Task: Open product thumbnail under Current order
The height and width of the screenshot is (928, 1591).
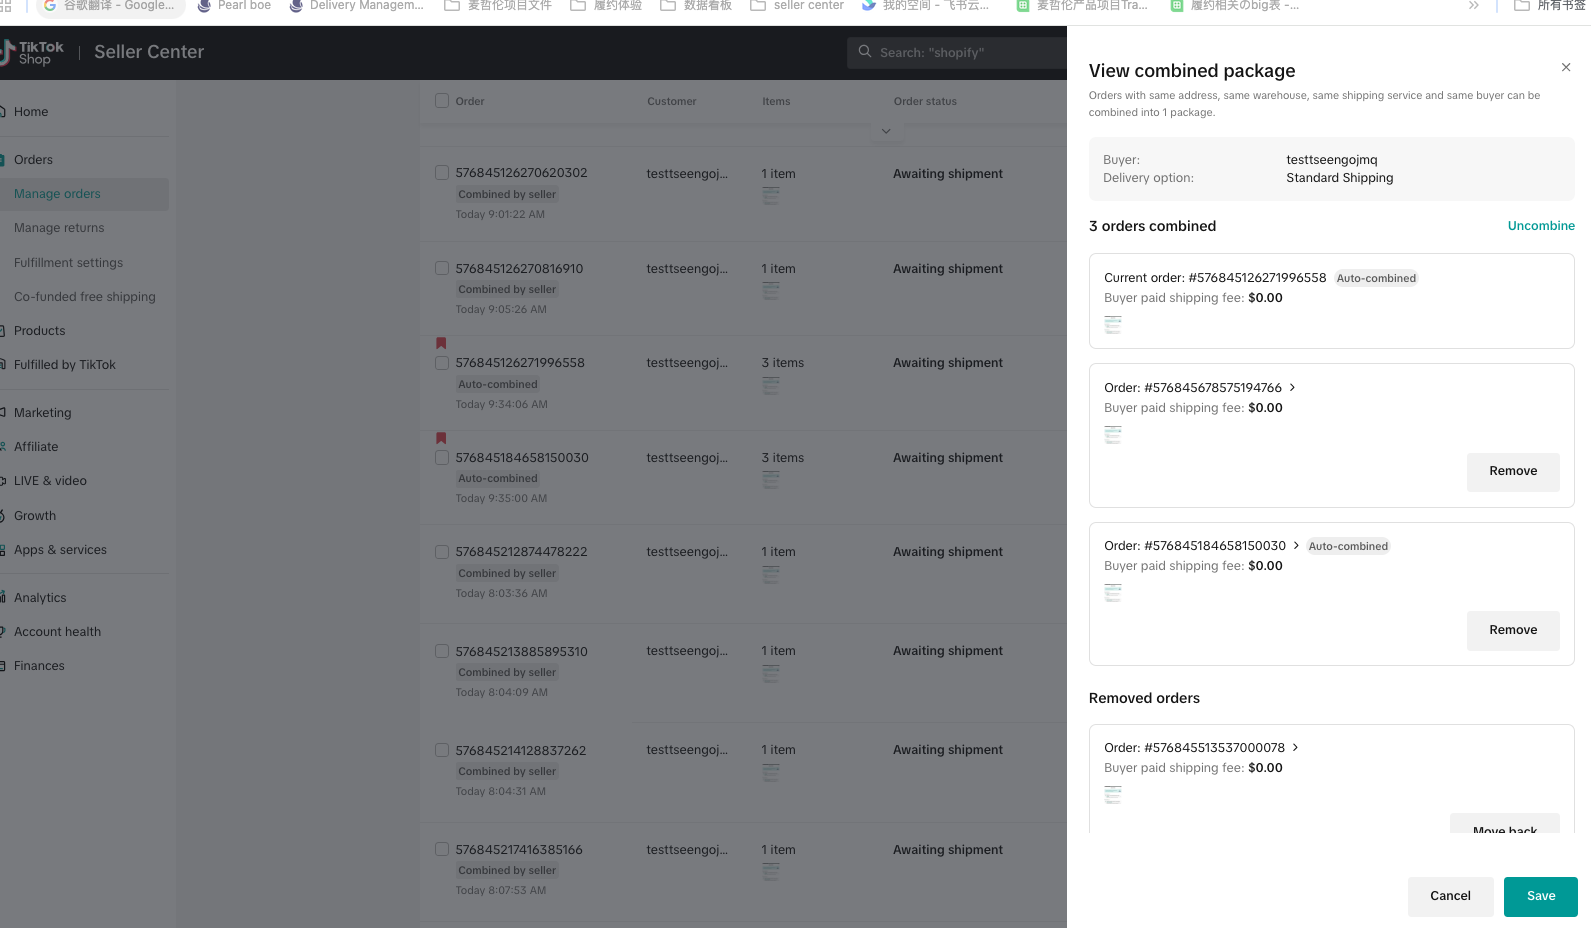Action: 1112,325
